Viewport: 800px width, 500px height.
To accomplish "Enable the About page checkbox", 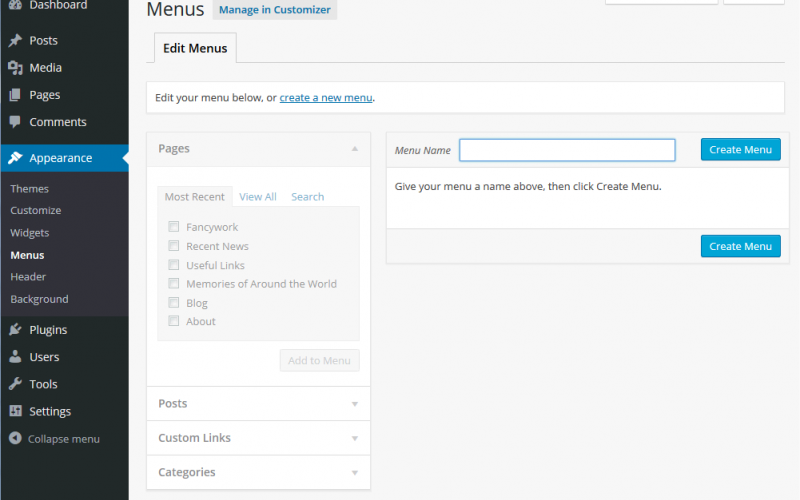I will (x=174, y=321).
